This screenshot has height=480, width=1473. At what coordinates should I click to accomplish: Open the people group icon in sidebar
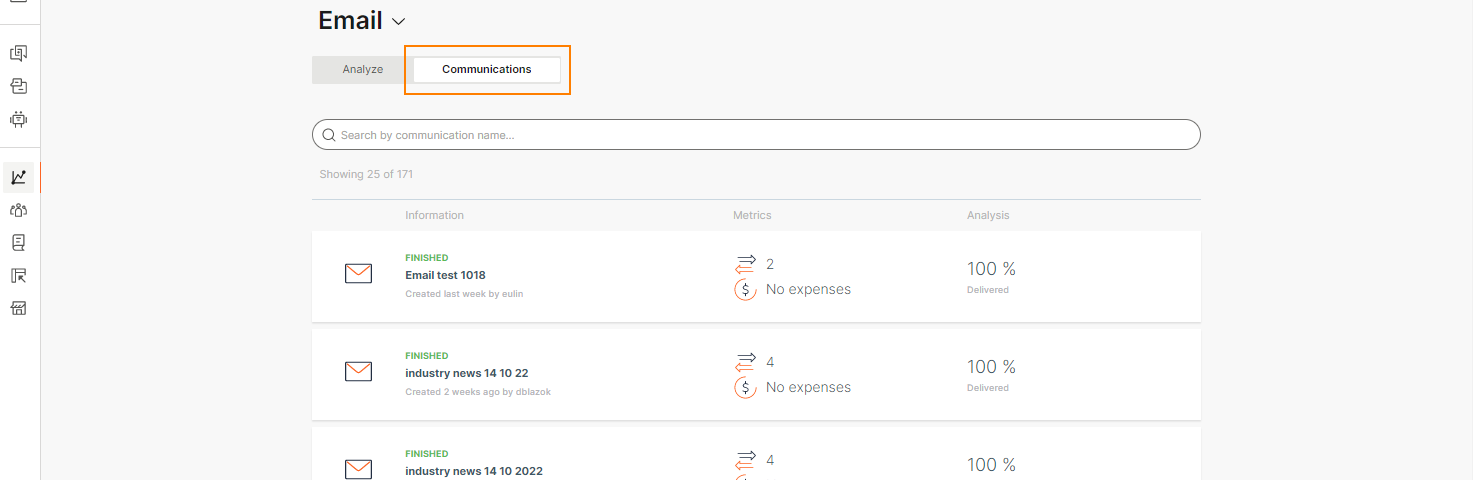pyautogui.click(x=18, y=210)
